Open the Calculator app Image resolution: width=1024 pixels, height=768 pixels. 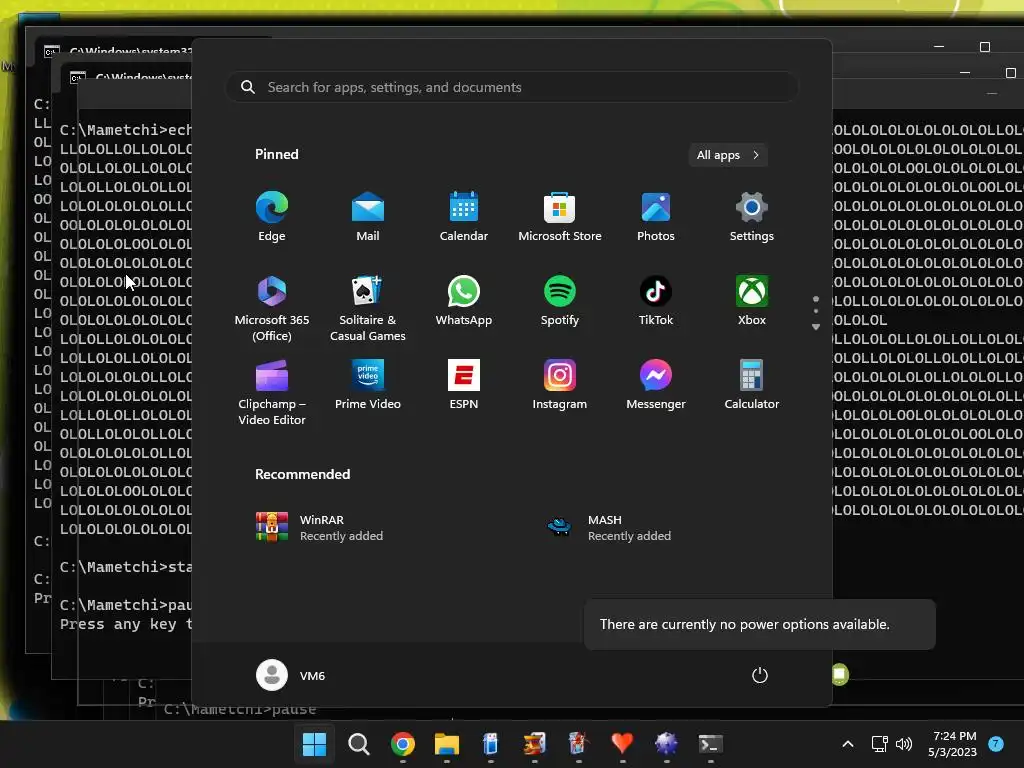click(x=752, y=385)
